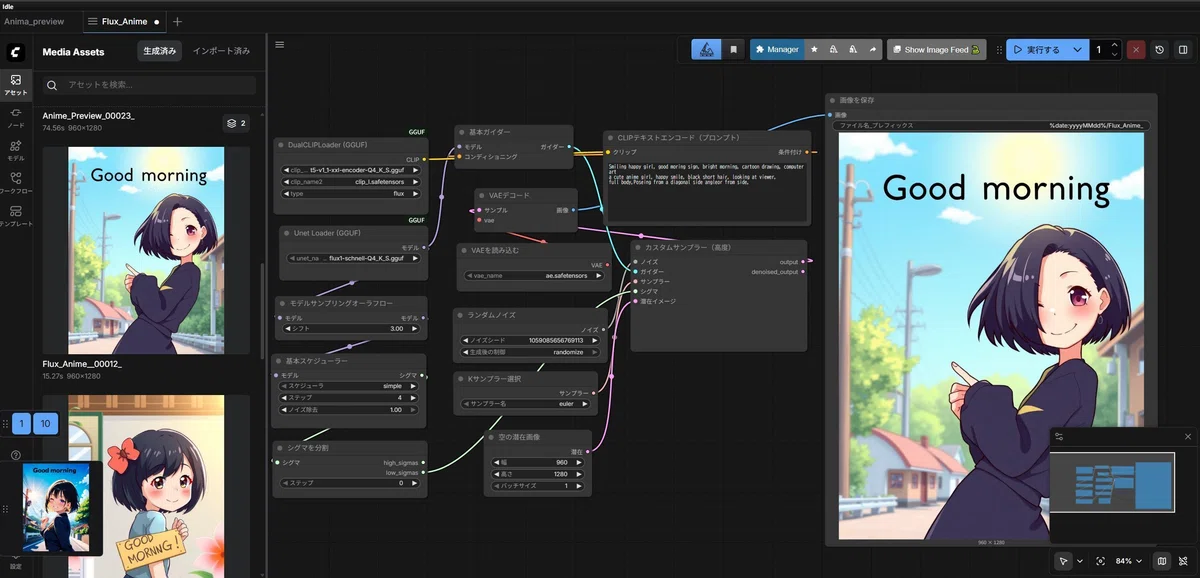The height and width of the screenshot is (578, 1200).
Task: Toggle link visibility icon
Action: (x=1183, y=561)
